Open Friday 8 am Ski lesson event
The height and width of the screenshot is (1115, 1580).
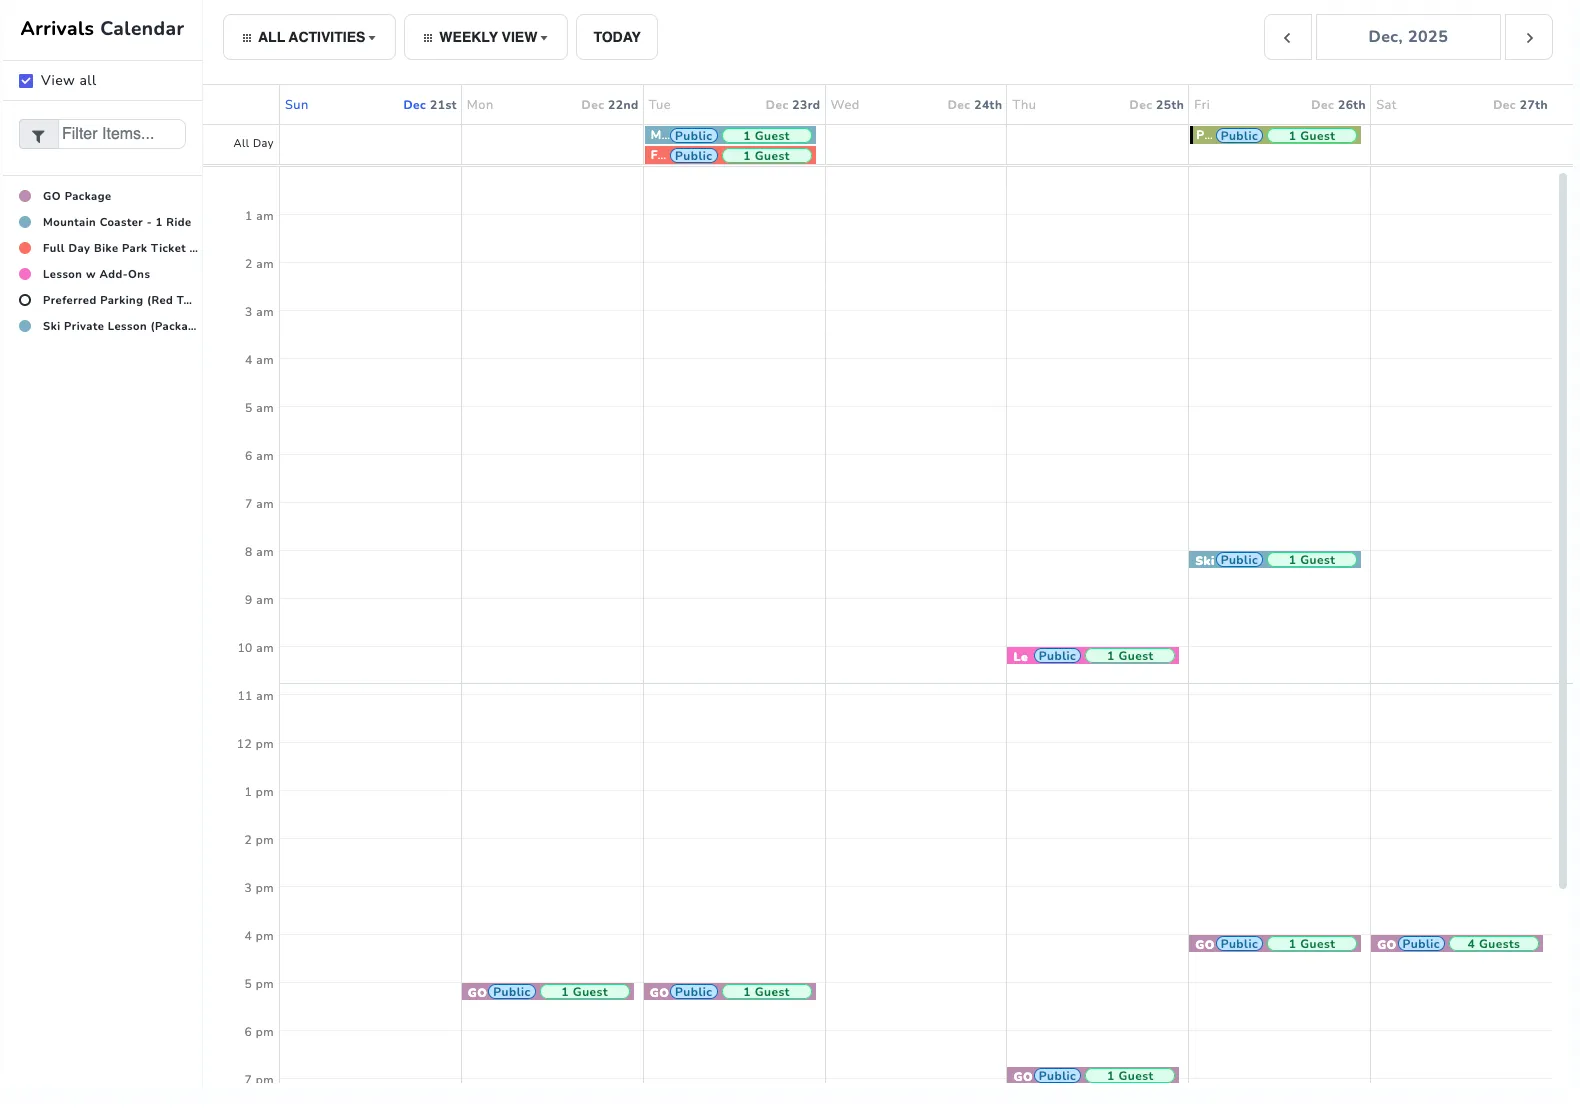point(1275,560)
